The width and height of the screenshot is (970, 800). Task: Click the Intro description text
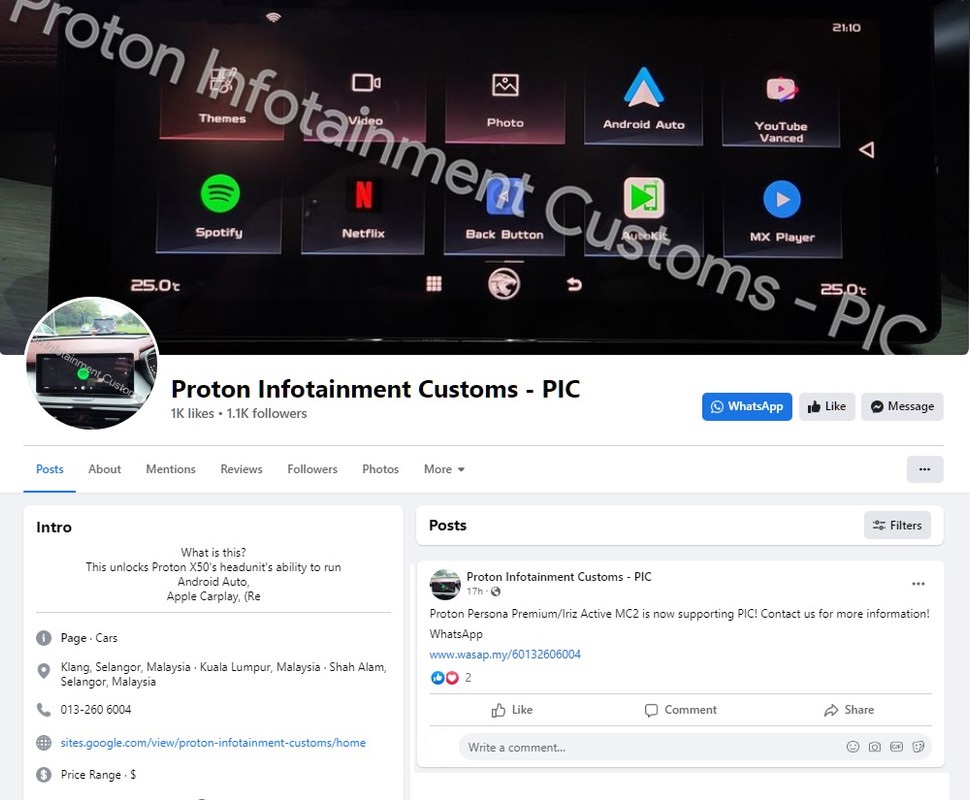pos(213,574)
